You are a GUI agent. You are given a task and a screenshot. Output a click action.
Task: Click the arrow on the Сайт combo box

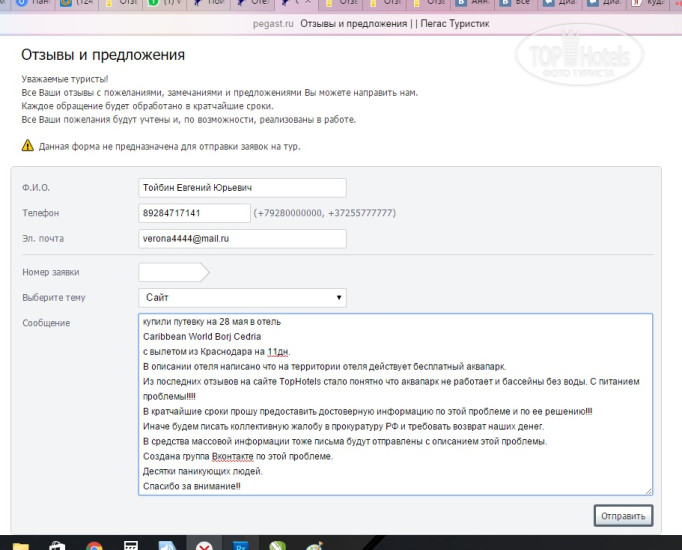click(339, 297)
